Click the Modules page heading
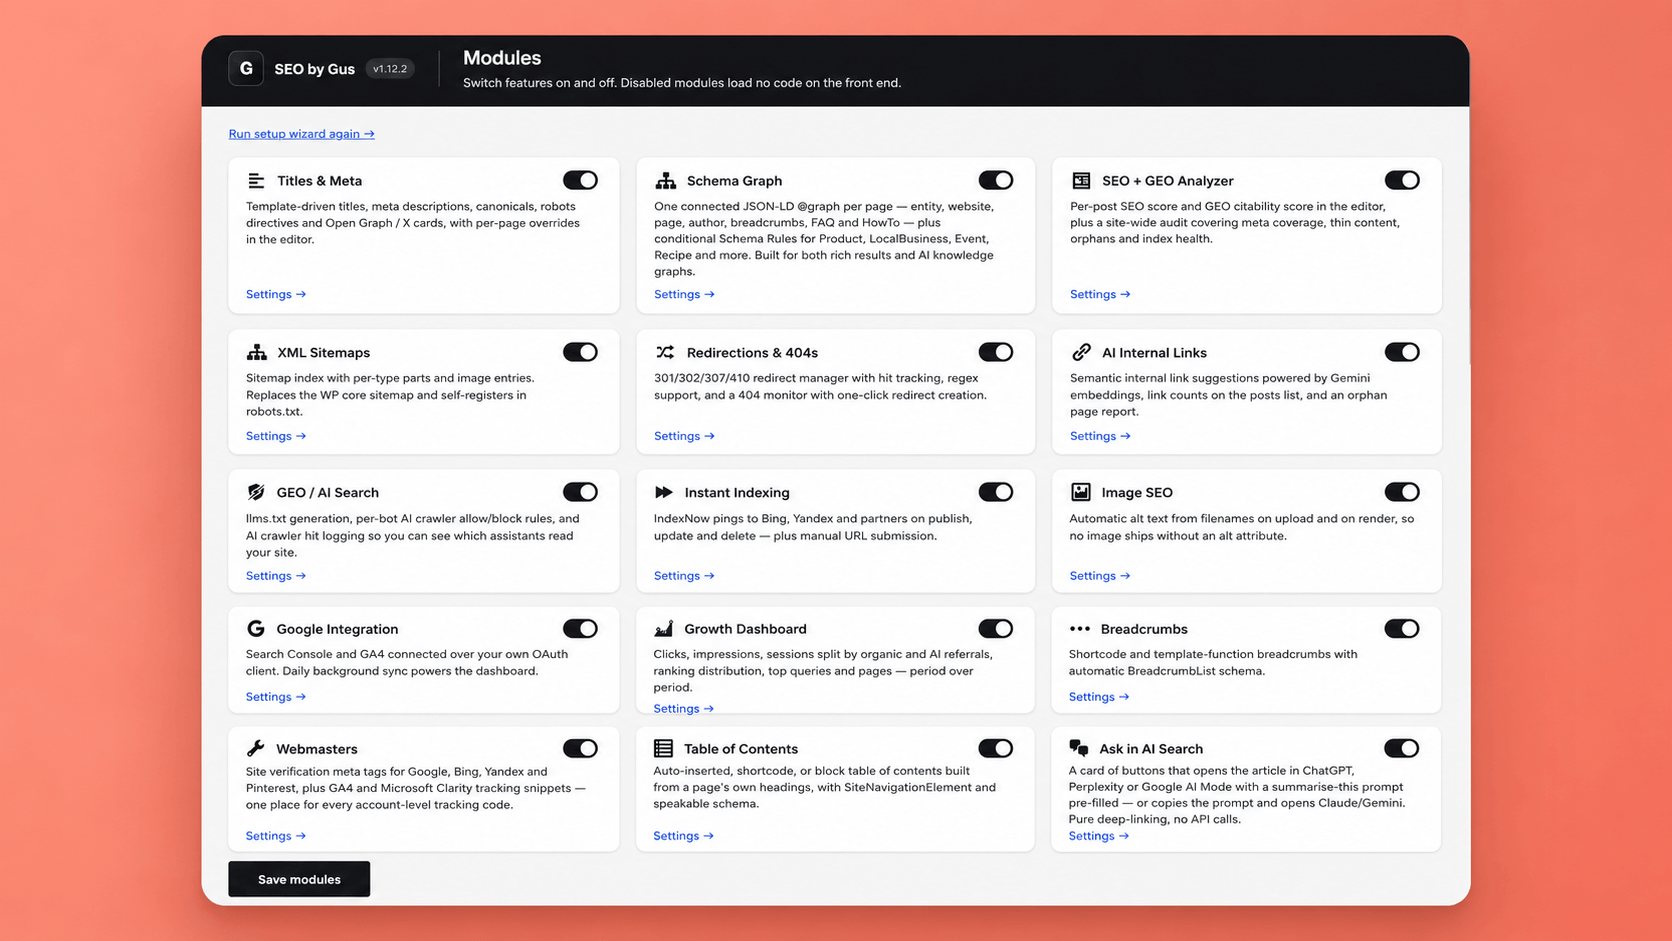 pos(502,58)
